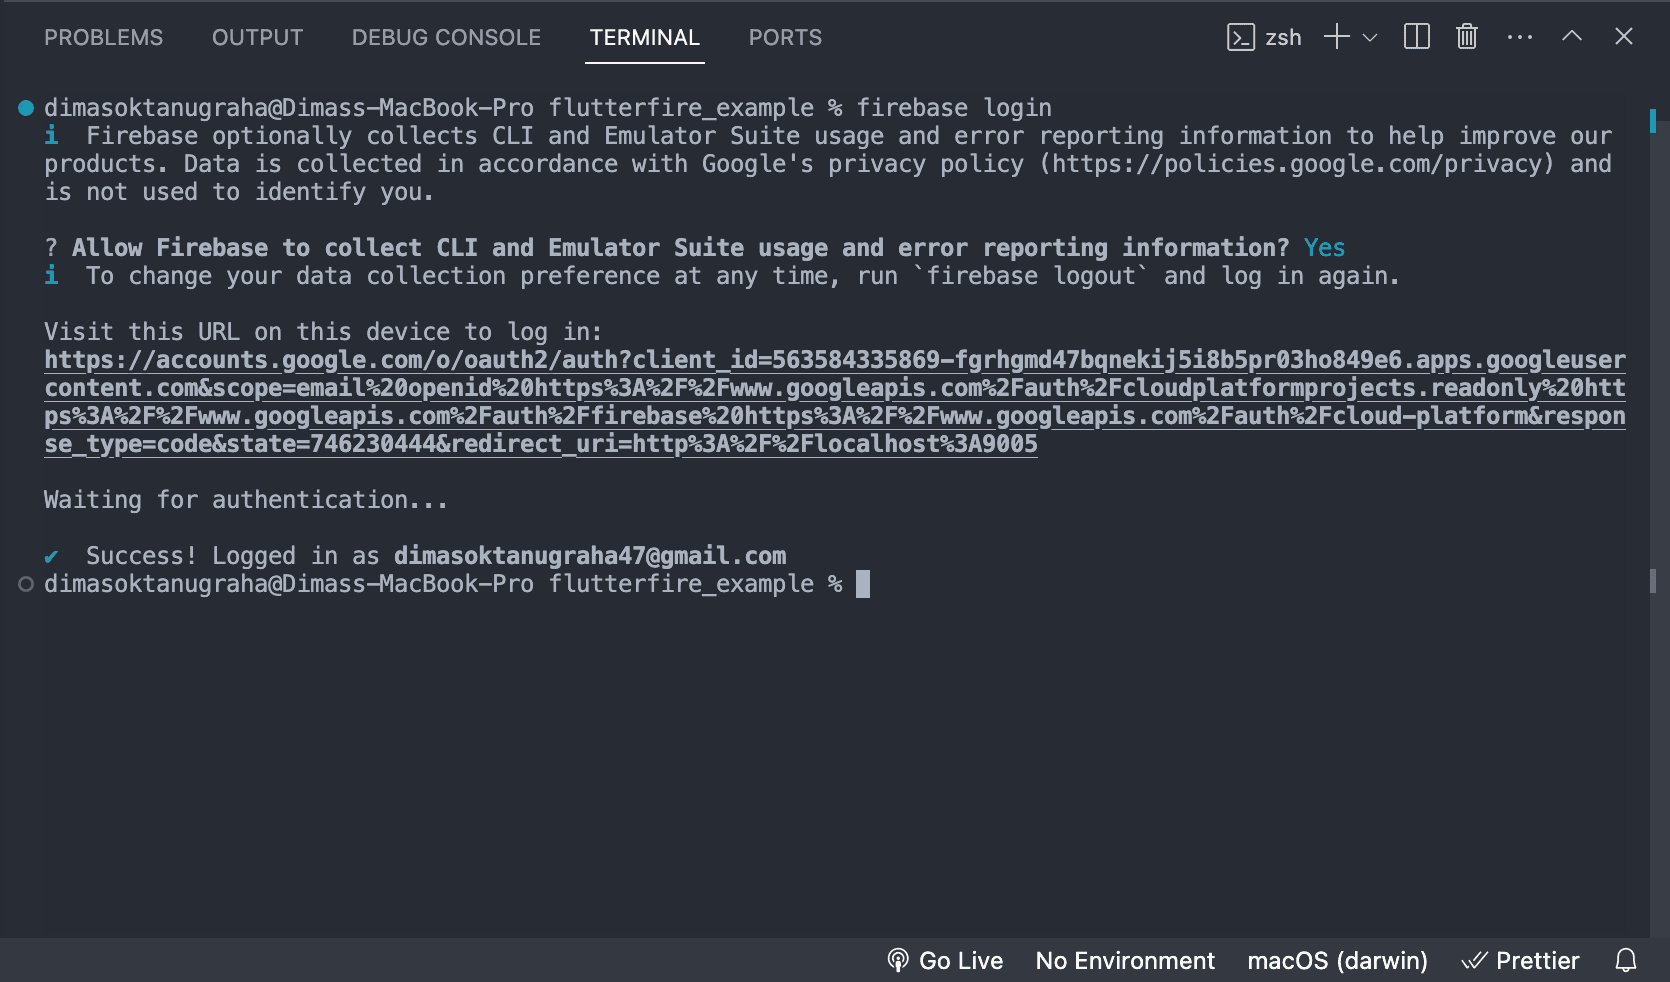Viewport: 1670px width, 982px height.
Task: Show the DEBUG CONSOLE tab
Action: click(x=446, y=38)
